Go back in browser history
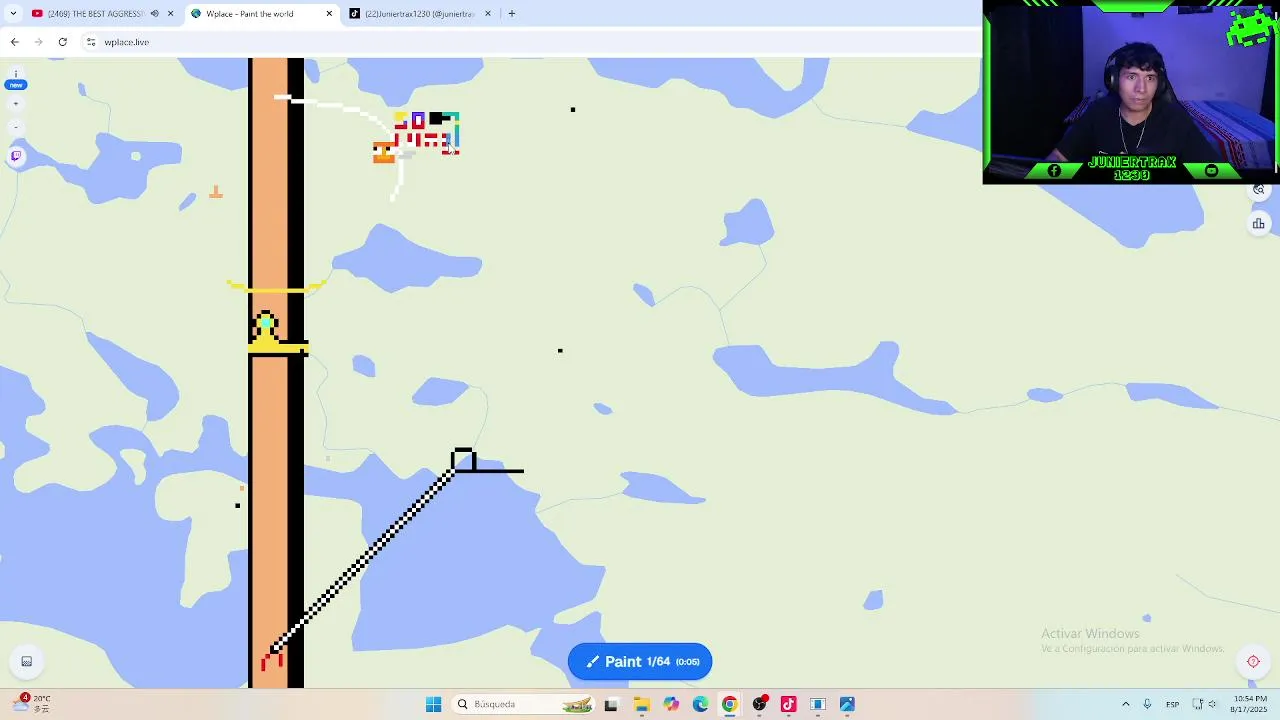 point(14,42)
